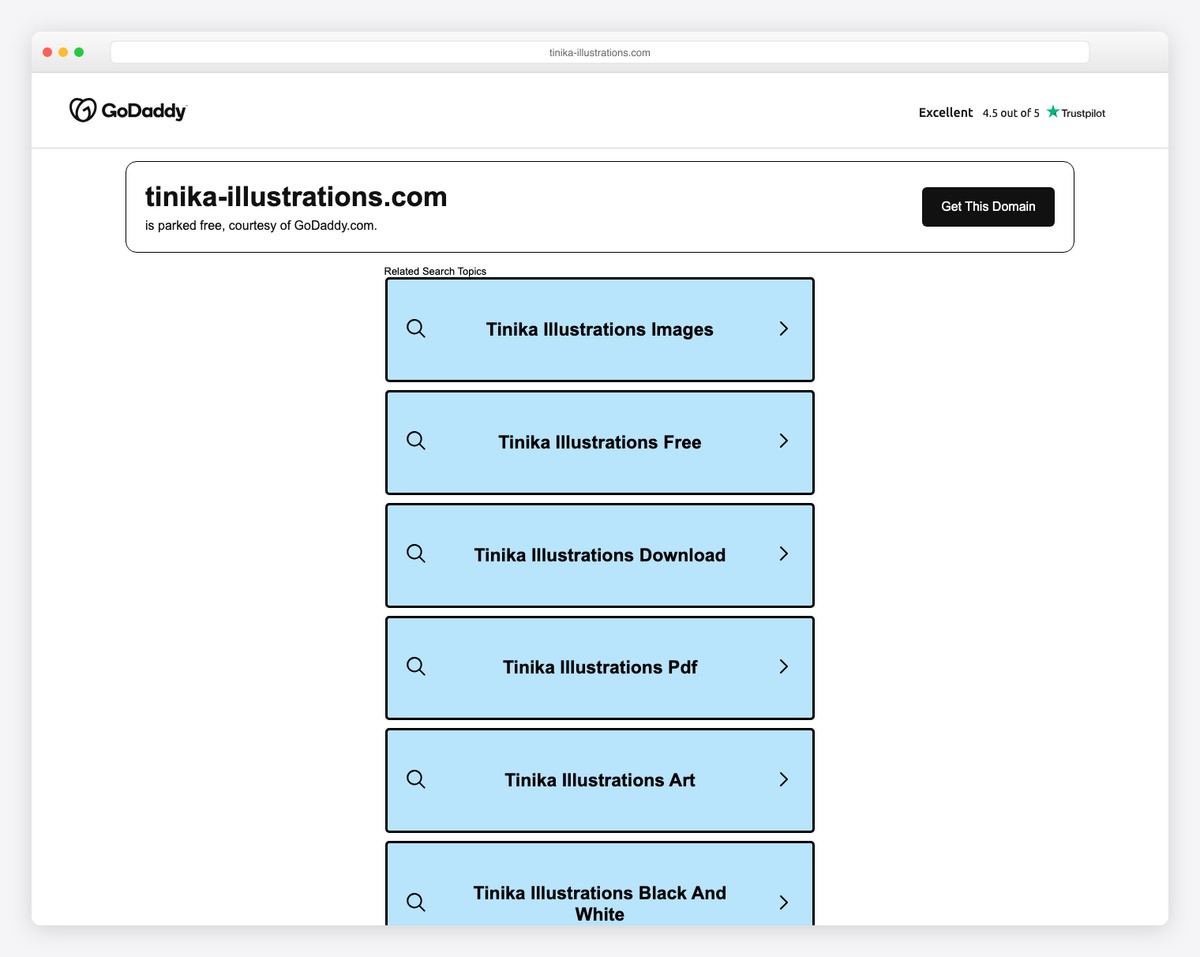The image size is (1200, 957).
Task: Select the magnifier icon on Tinika Illustrations Art
Action: pyautogui.click(x=416, y=780)
